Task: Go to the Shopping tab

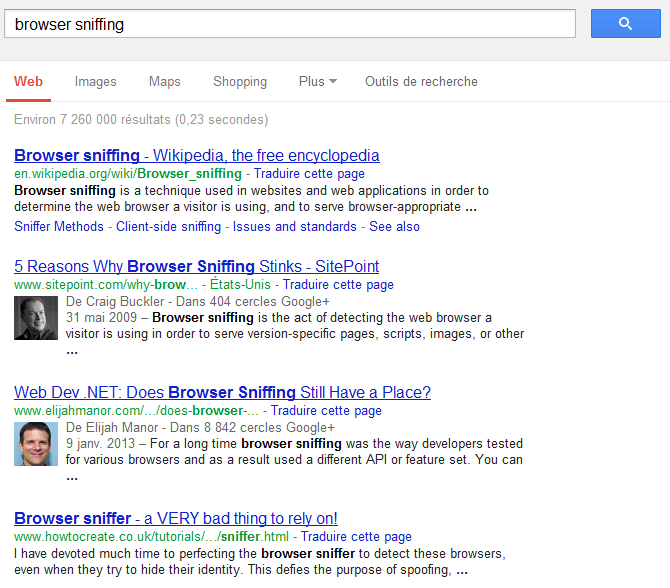Action: 240,81
